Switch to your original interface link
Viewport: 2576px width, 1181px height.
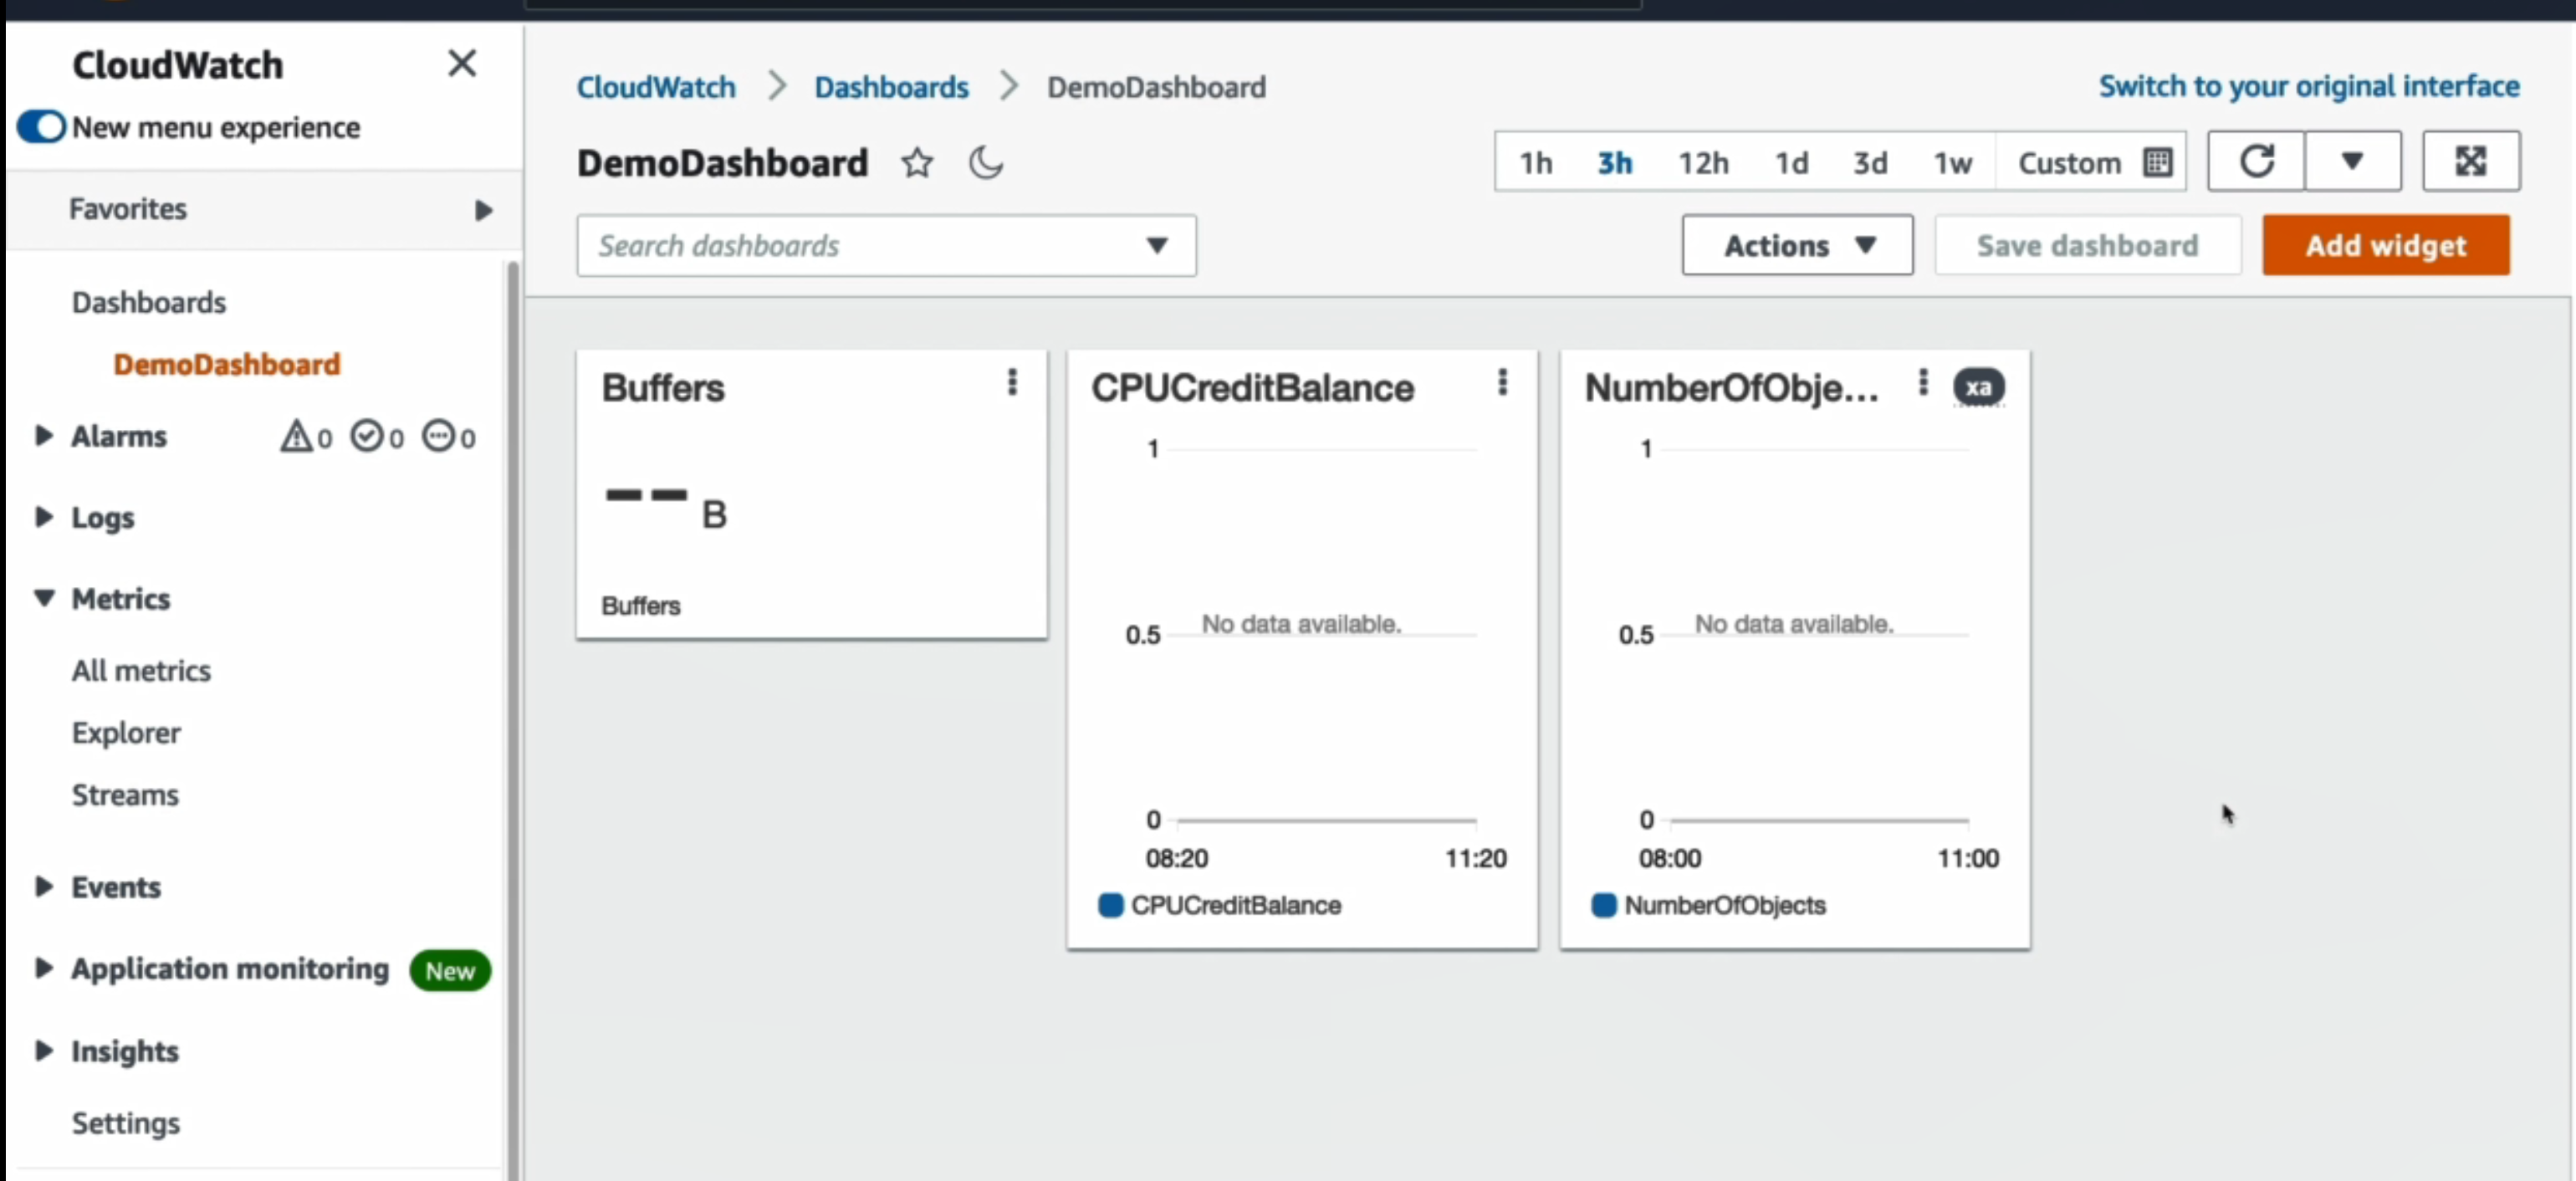tap(2308, 86)
